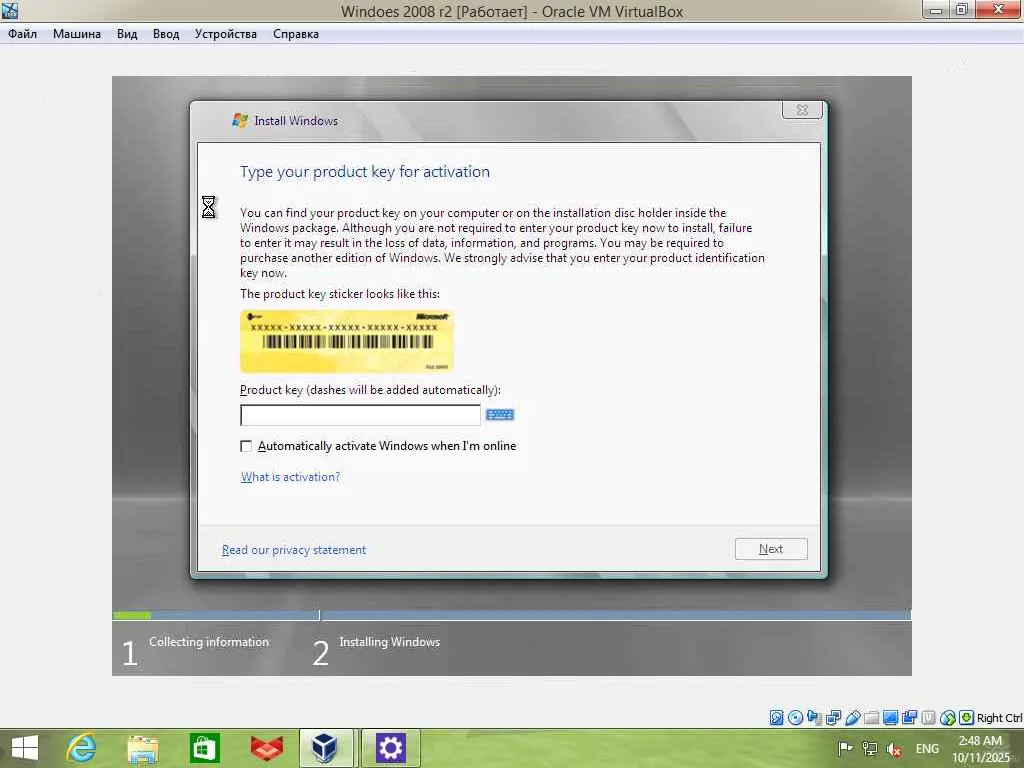This screenshot has height=768, width=1024.
Task: Click the USB devices indicator icon
Action: pos(852,718)
